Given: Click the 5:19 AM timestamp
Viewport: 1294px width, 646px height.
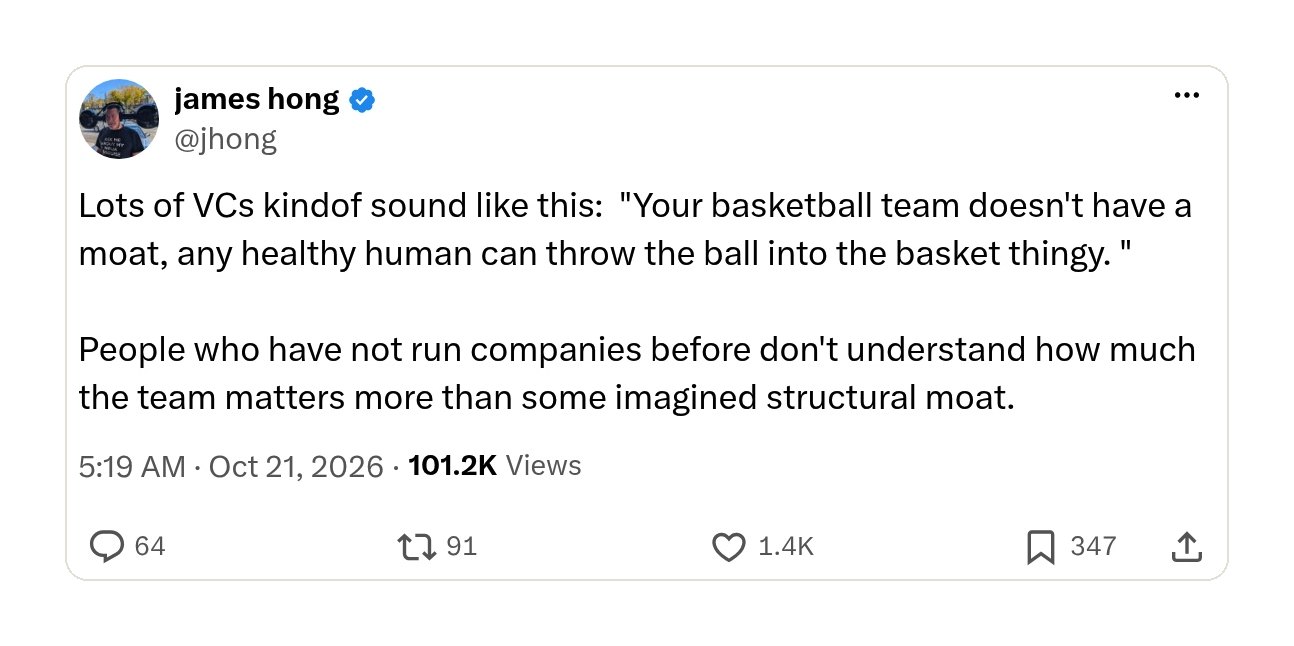Looking at the screenshot, I should pyautogui.click(x=132, y=466).
